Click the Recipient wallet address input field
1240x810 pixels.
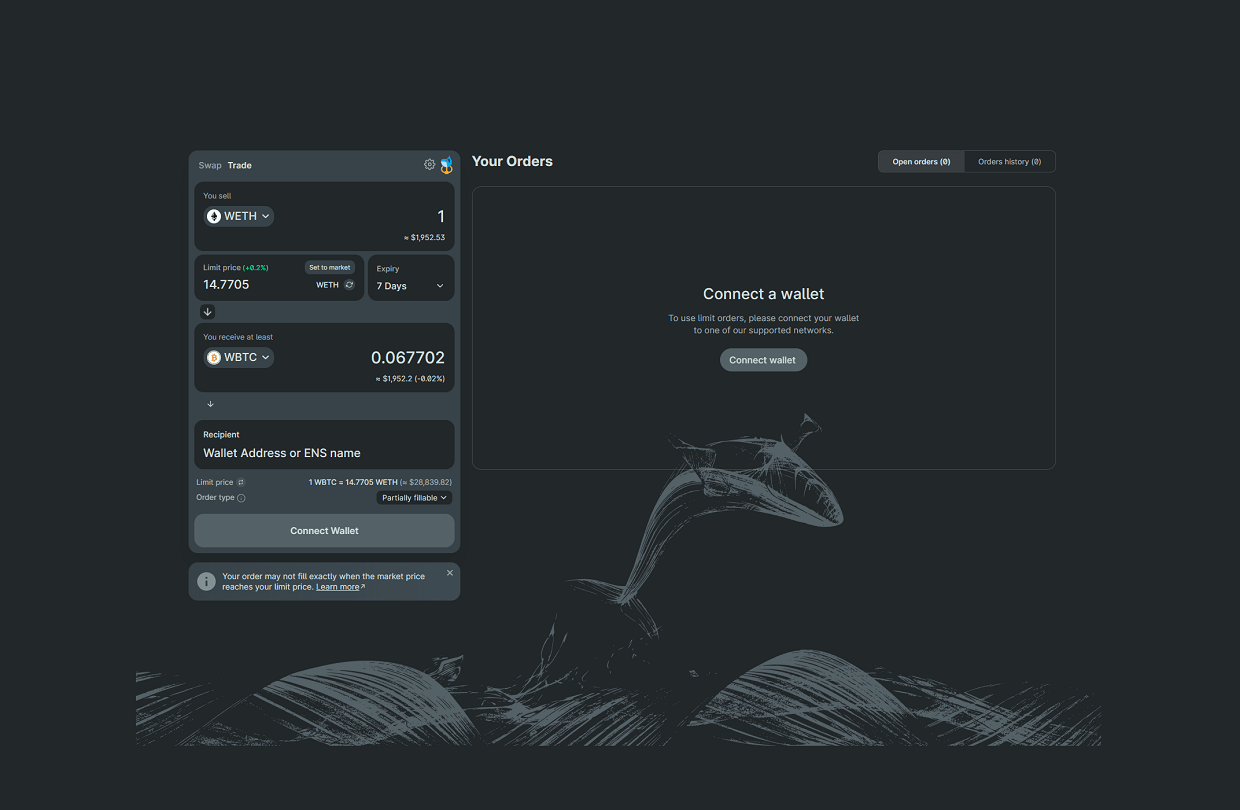(324, 453)
